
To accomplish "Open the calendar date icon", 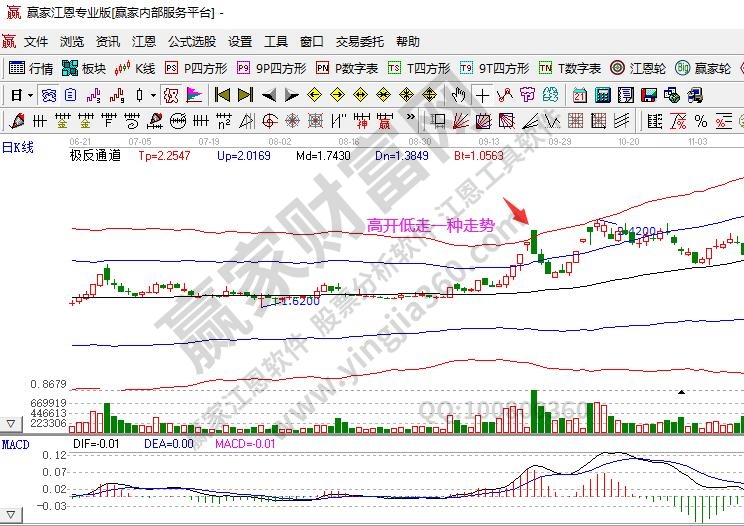I will coord(580,95).
